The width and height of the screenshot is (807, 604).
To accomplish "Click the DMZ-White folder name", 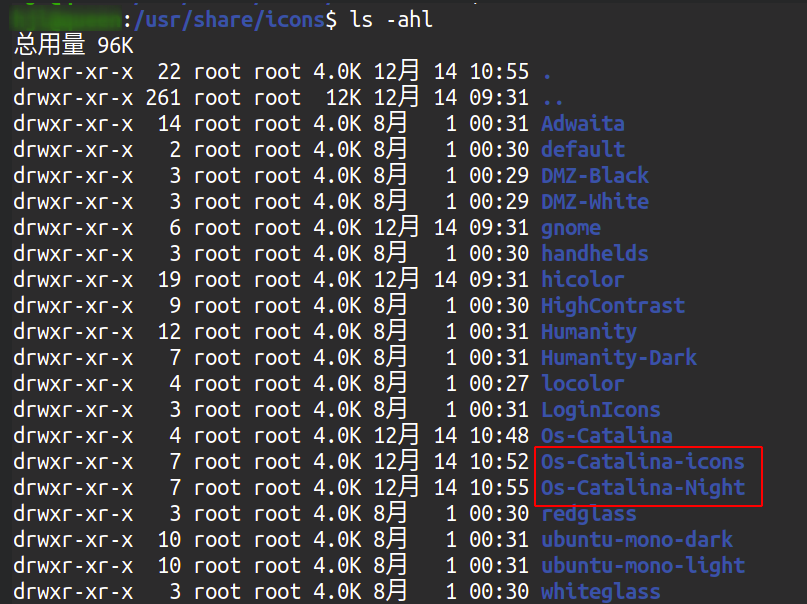I will click(595, 201).
